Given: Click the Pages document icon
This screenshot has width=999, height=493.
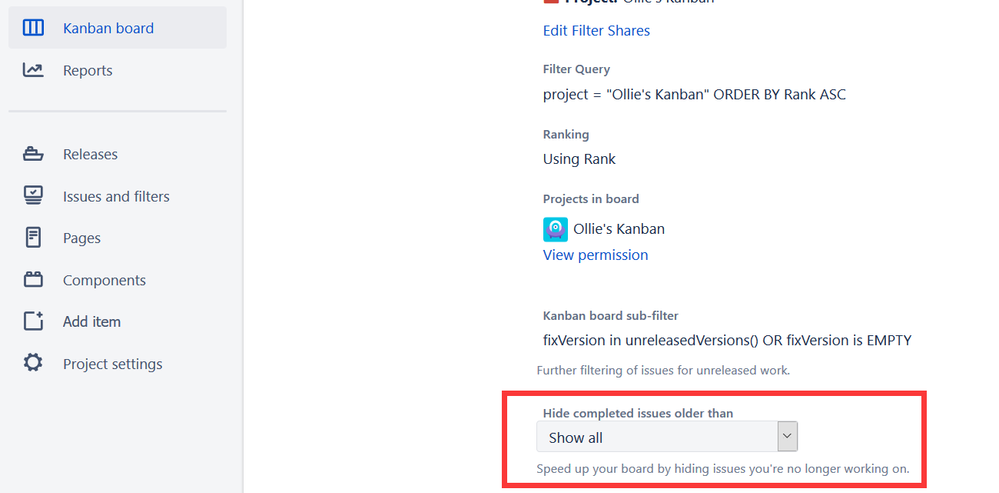Looking at the screenshot, I should (x=33, y=238).
